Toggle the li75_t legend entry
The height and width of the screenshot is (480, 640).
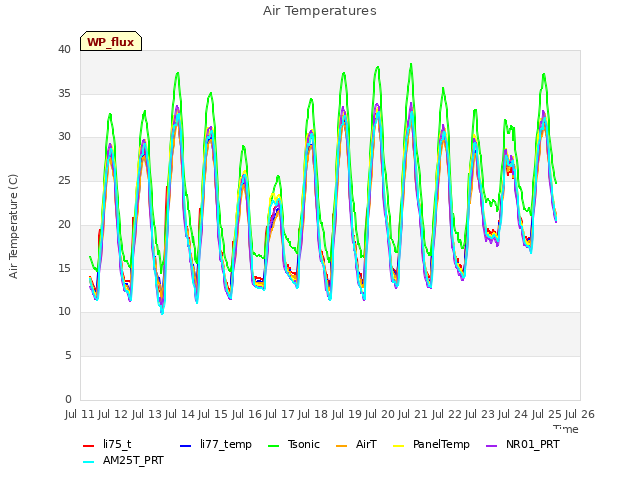pos(107,444)
